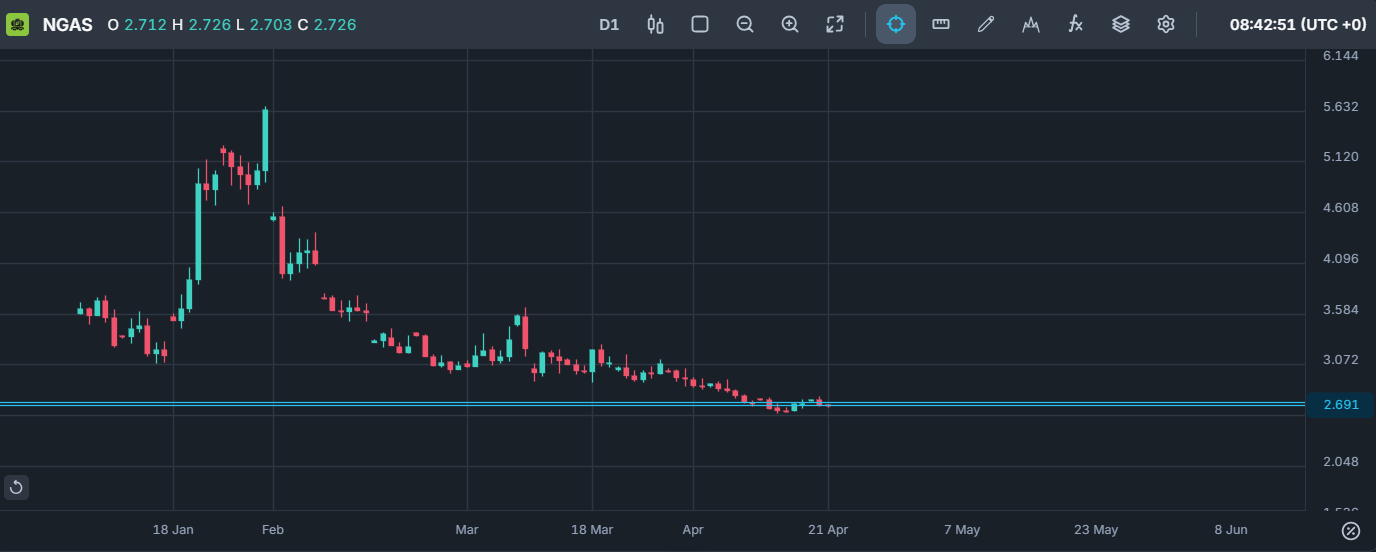The width and height of the screenshot is (1376, 552).
Task: Toggle the crosshair cursor tool
Action: [x=896, y=24]
